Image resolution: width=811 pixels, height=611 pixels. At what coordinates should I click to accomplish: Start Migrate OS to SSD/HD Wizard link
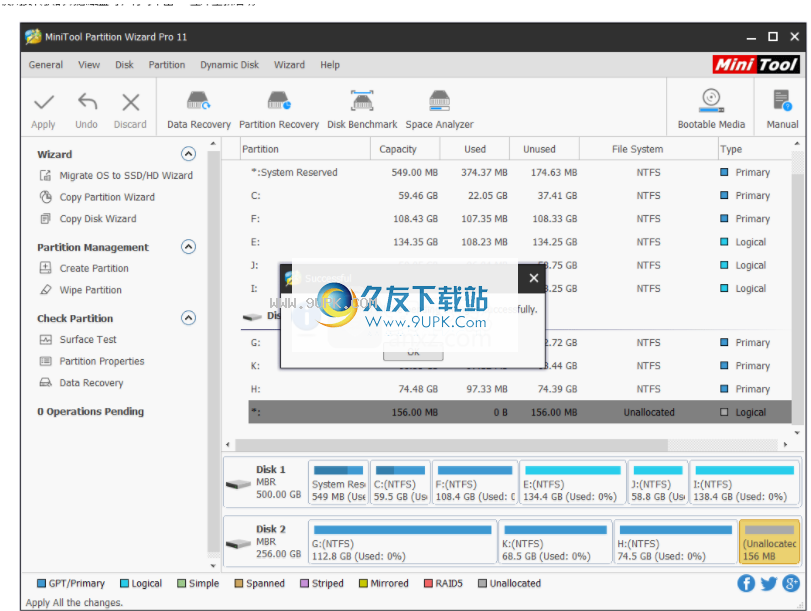pyautogui.click(x=126, y=175)
